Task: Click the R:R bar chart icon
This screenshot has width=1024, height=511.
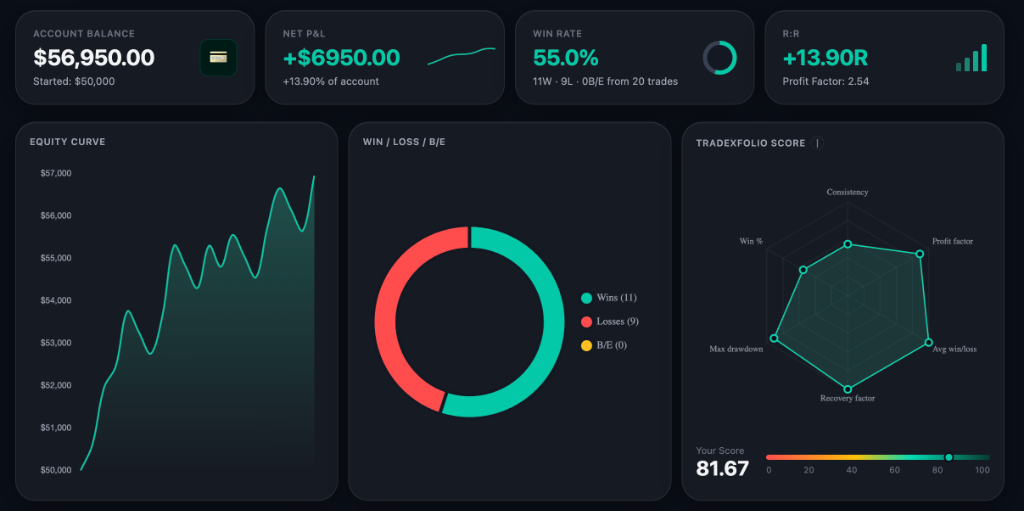Action: coord(971,58)
